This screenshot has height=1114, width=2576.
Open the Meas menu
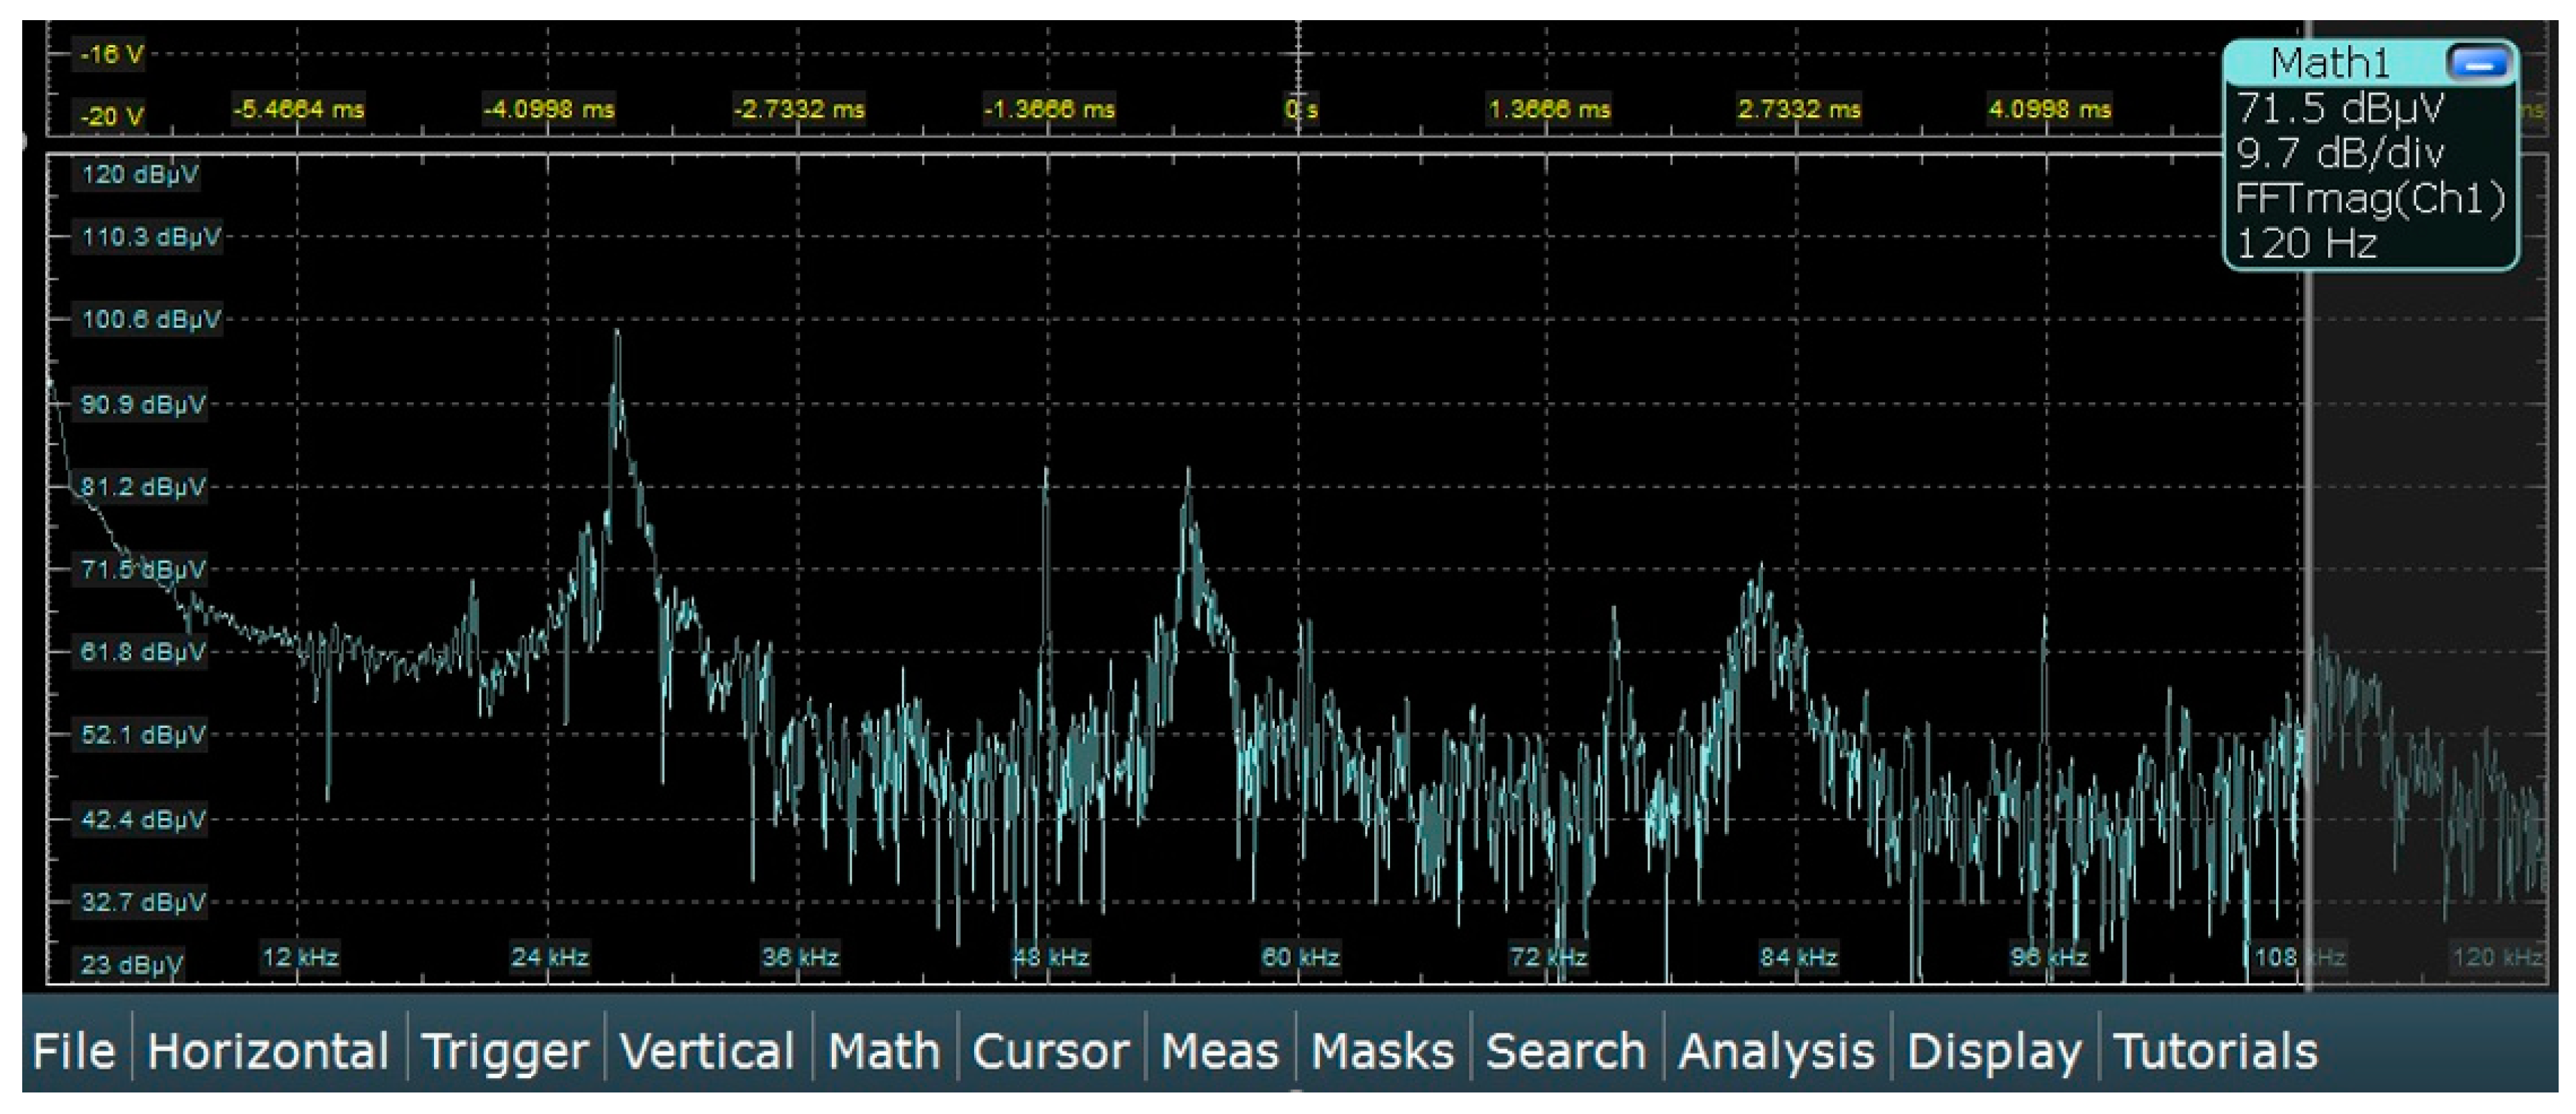pos(1219,1051)
